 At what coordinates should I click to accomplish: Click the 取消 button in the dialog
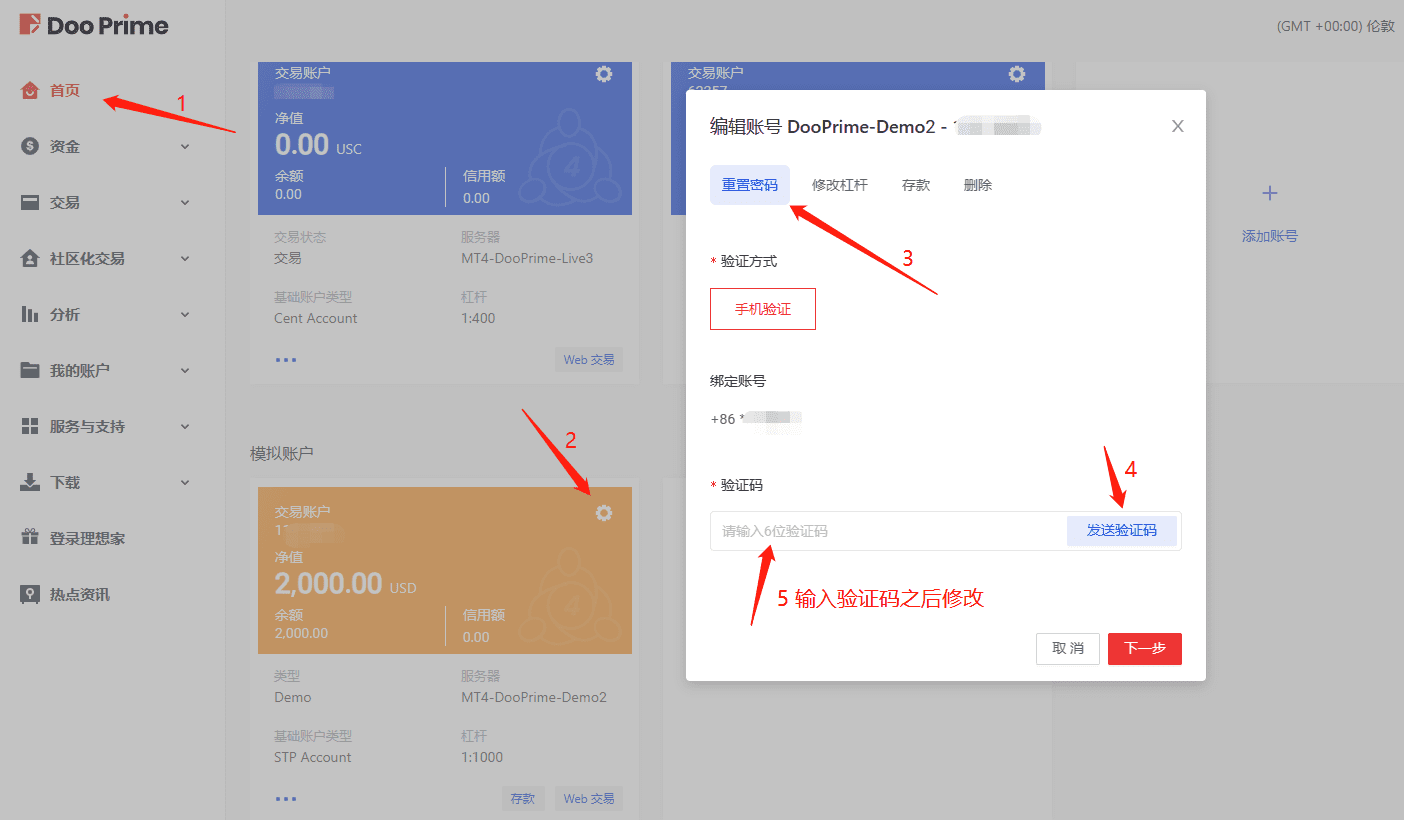pos(1068,648)
